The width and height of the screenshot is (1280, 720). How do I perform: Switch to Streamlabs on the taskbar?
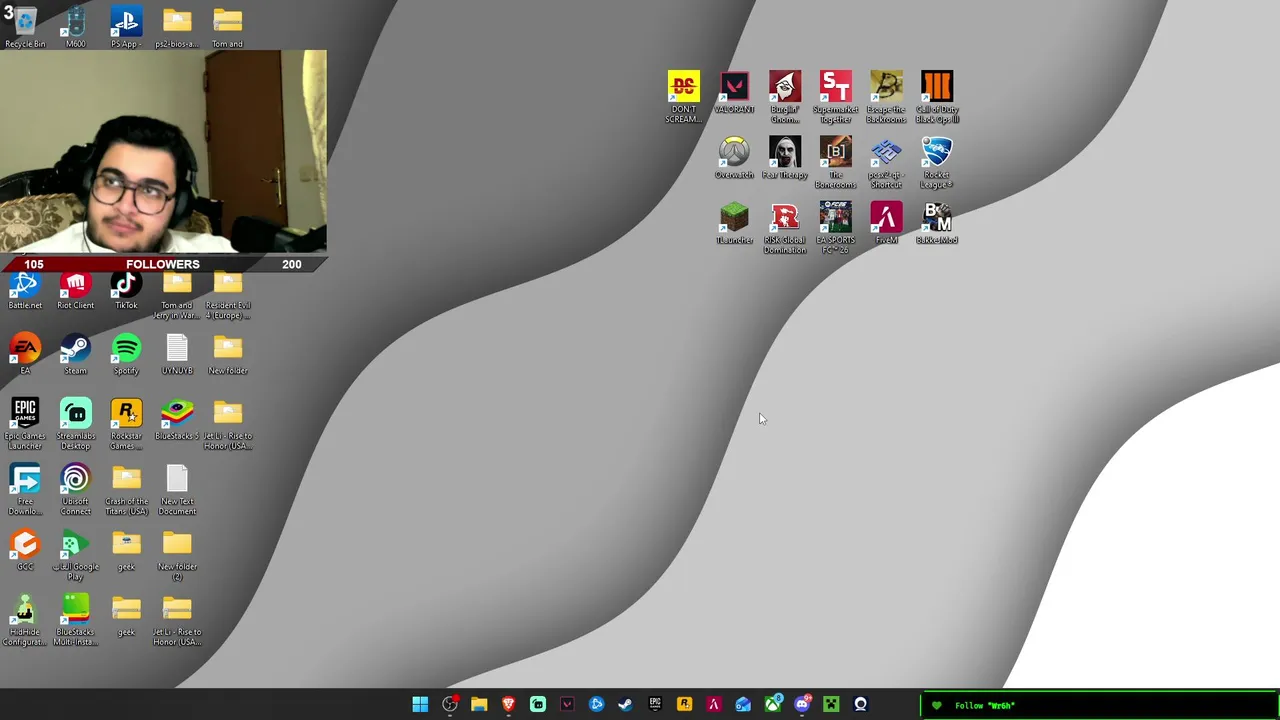click(x=538, y=704)
